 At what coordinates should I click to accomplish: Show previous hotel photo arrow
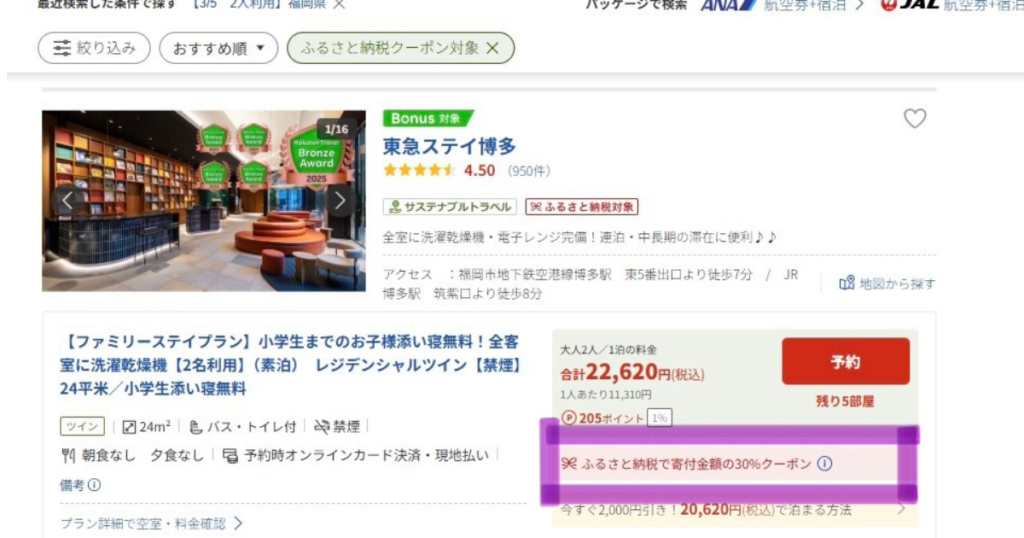pyautogui.click(x=67, y=200)
